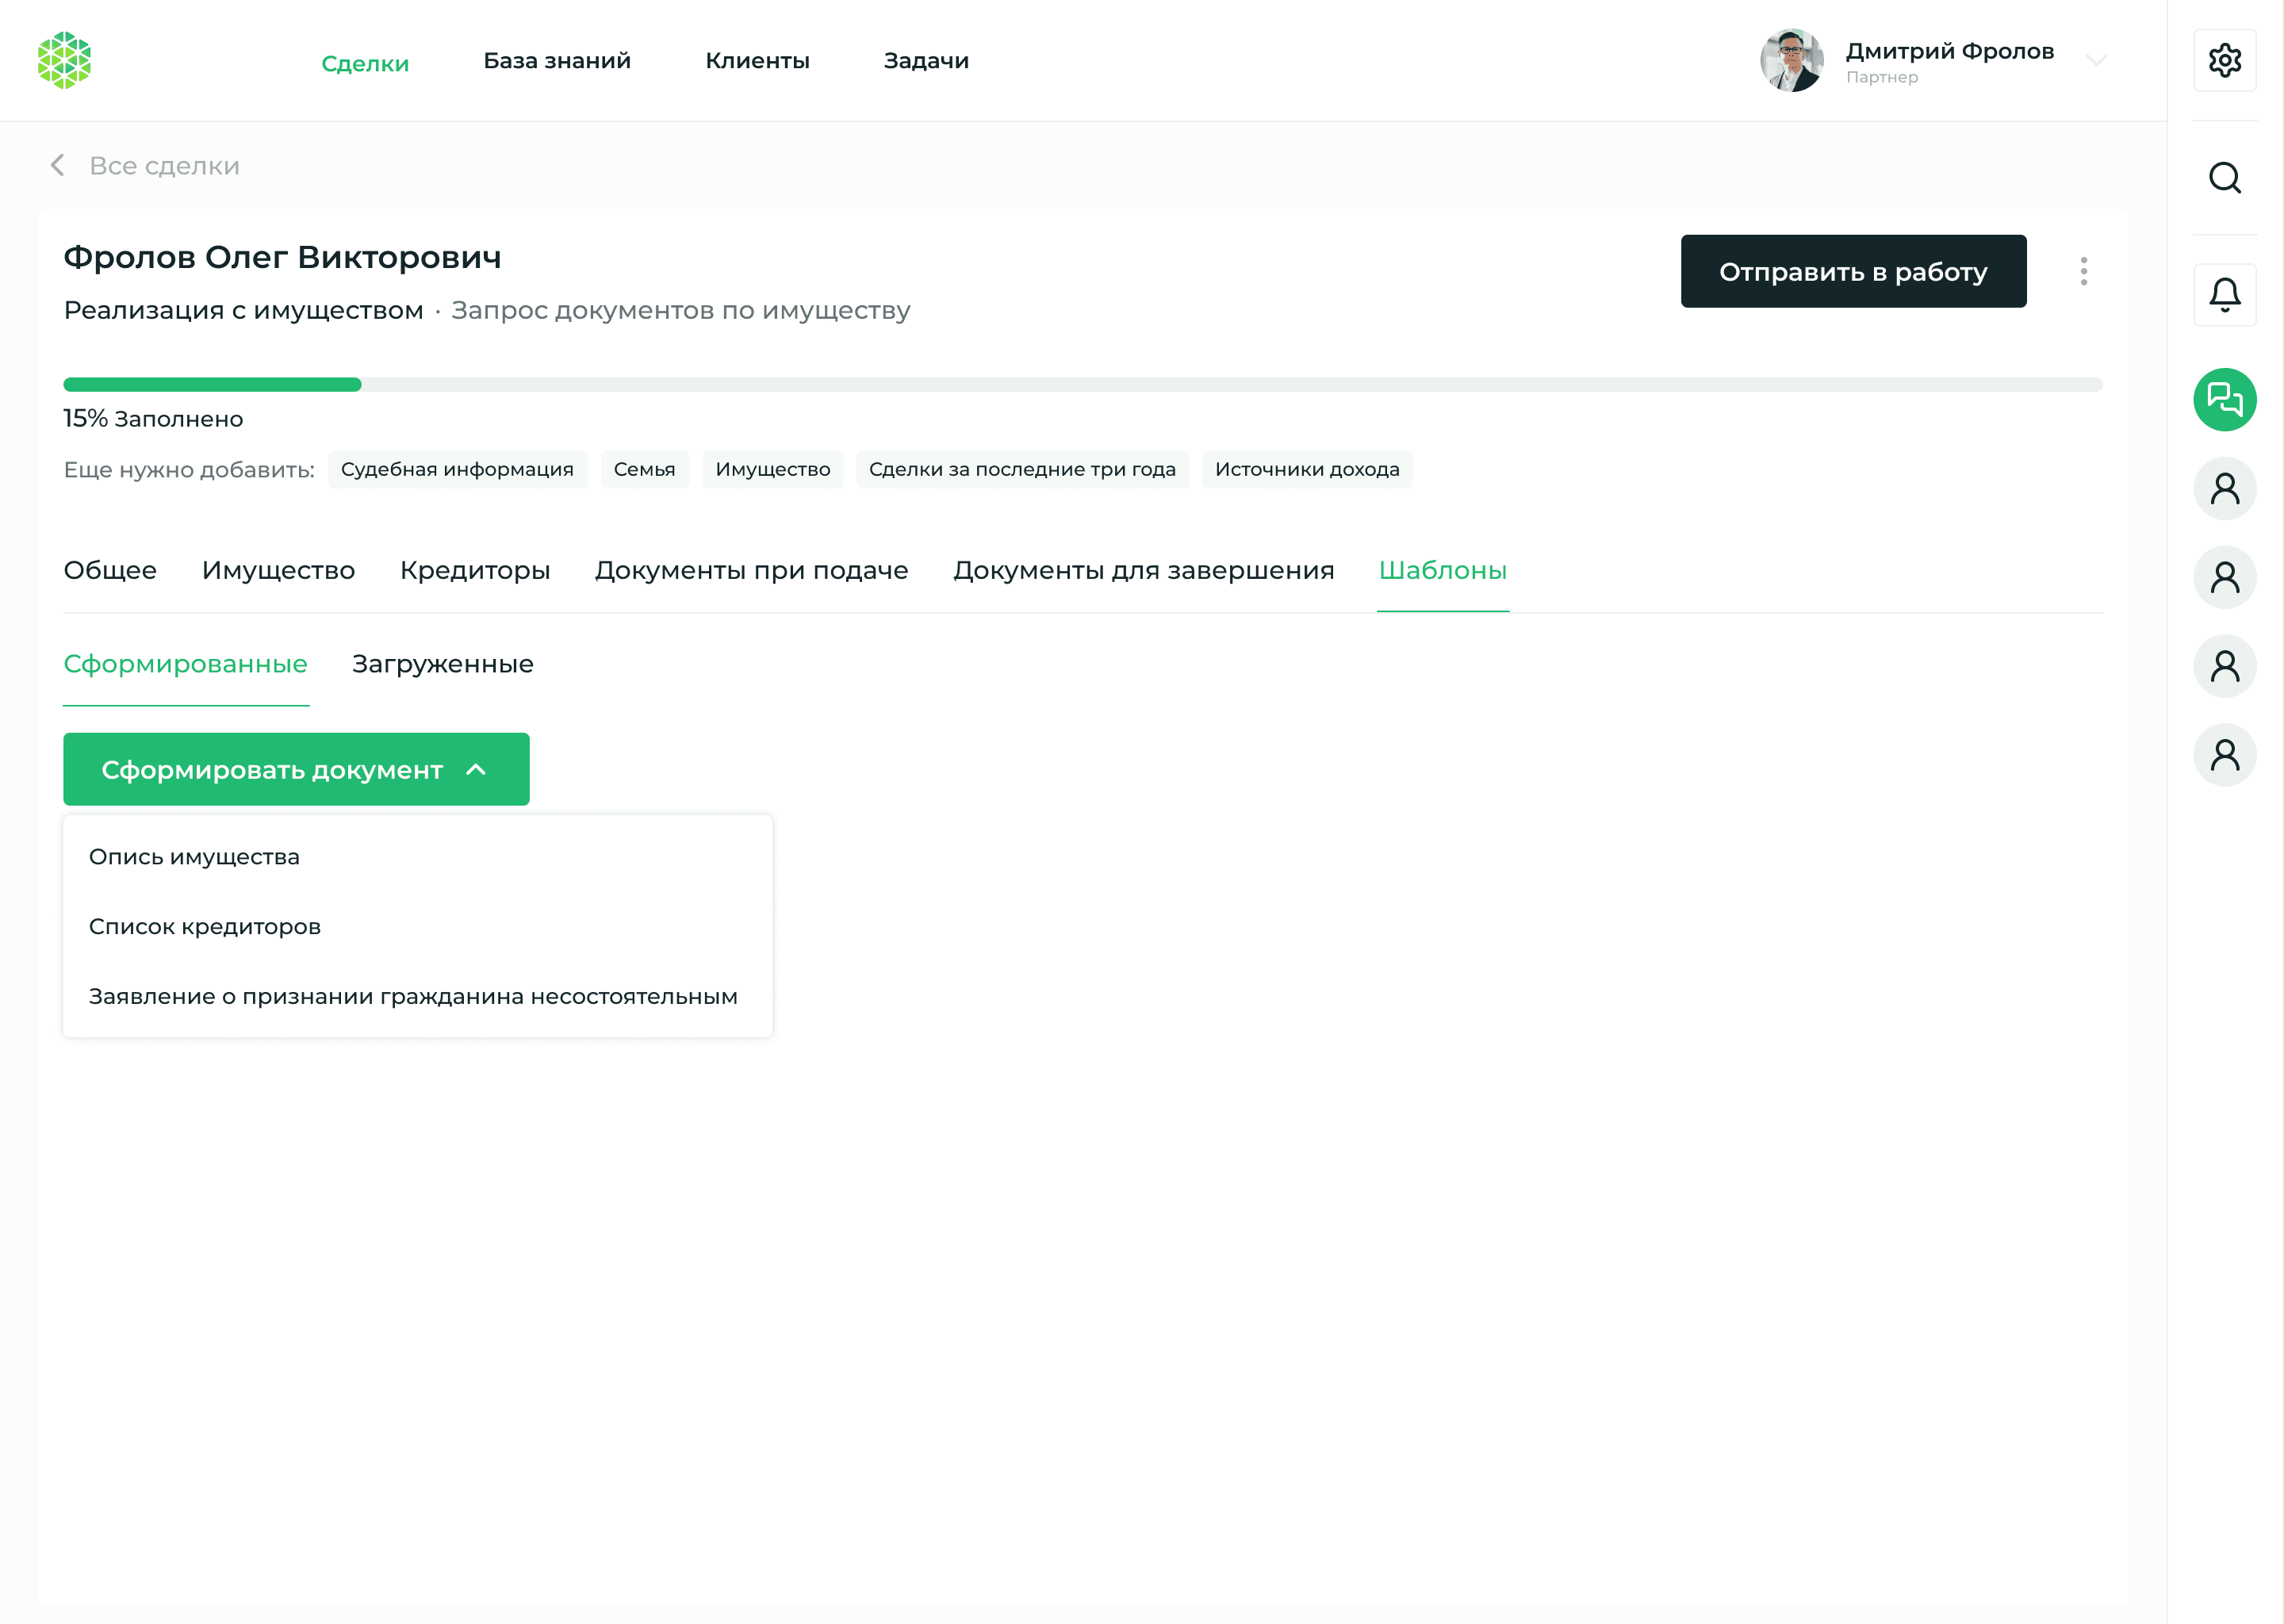Open the three-dot more options menu
Viewport: 2284px width, 1624px height.
(2083, 271)
